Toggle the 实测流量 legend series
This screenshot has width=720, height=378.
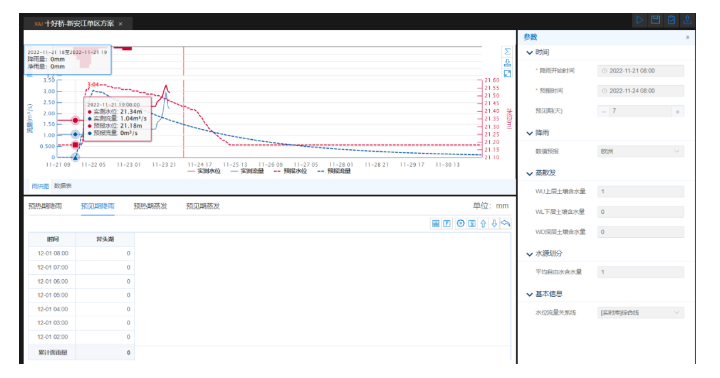[x=248, y=171]
